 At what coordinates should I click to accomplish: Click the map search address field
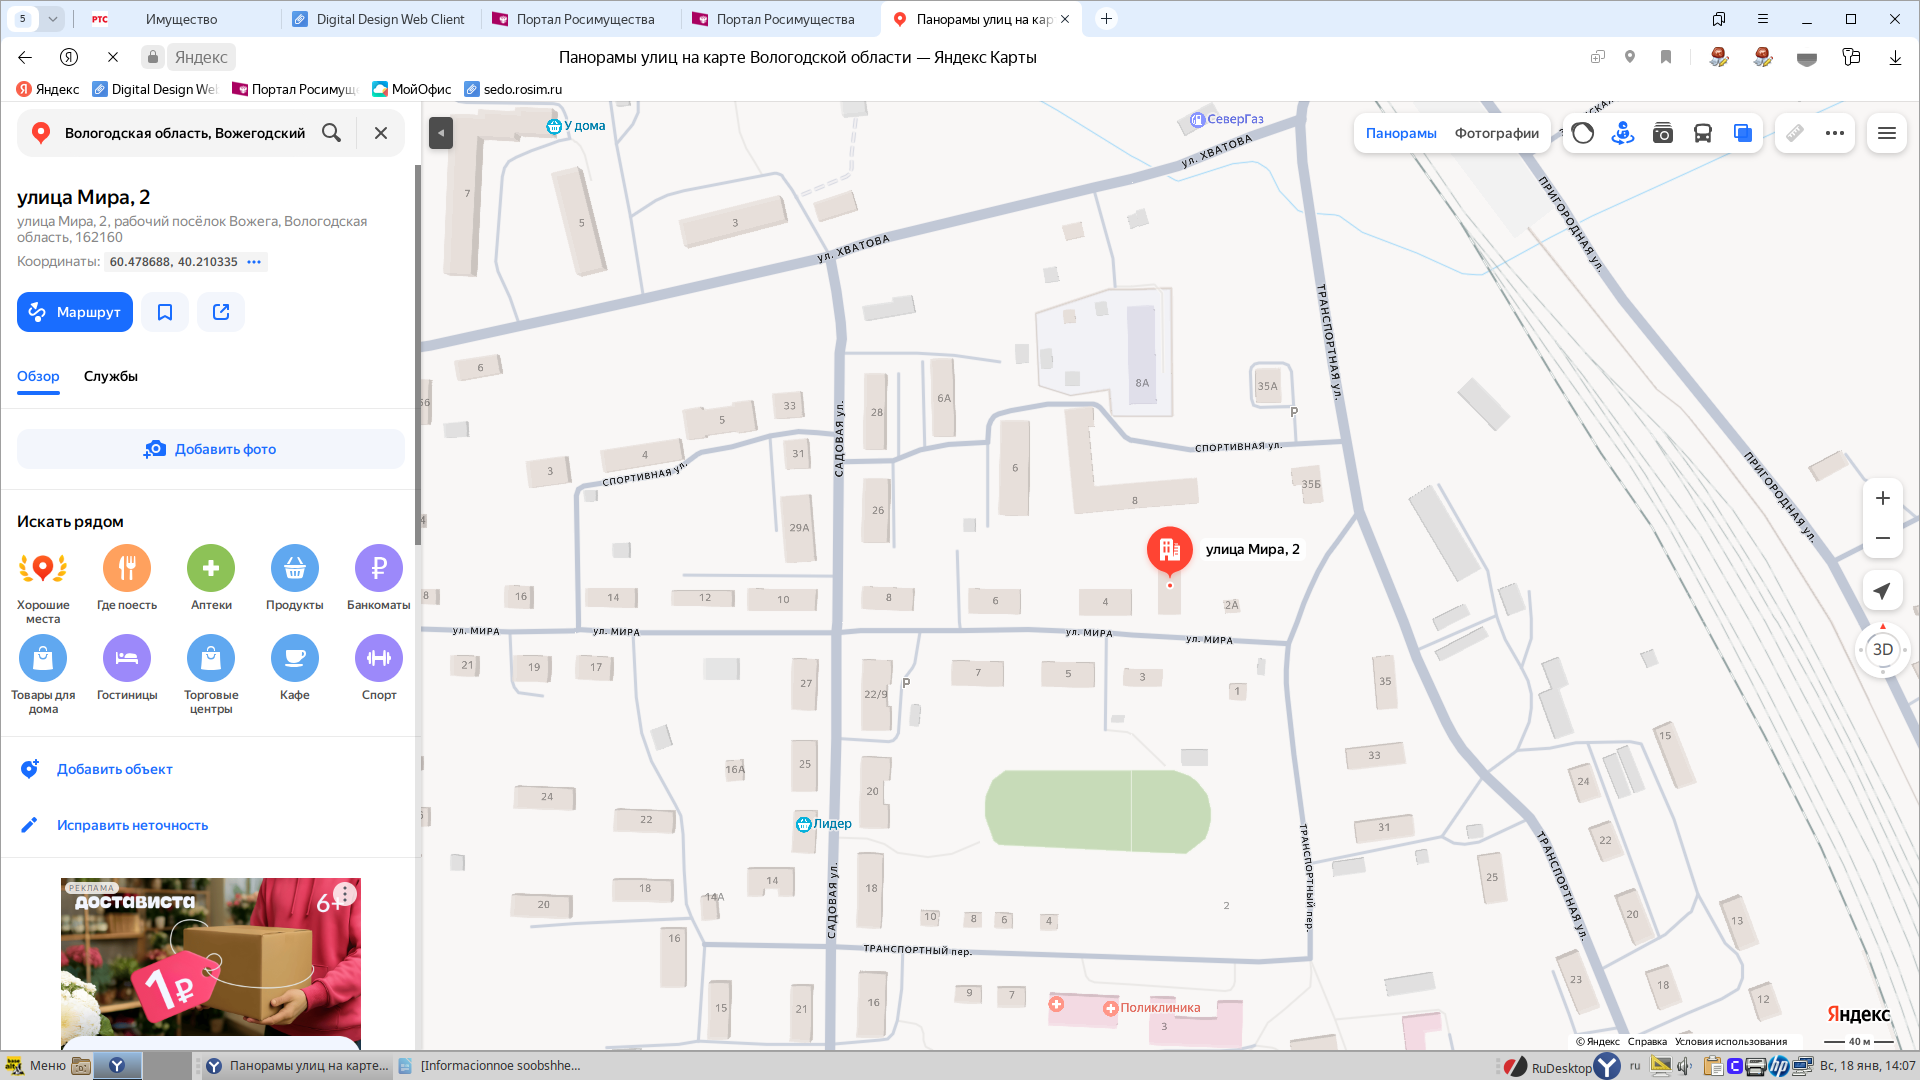pos(185,133)
